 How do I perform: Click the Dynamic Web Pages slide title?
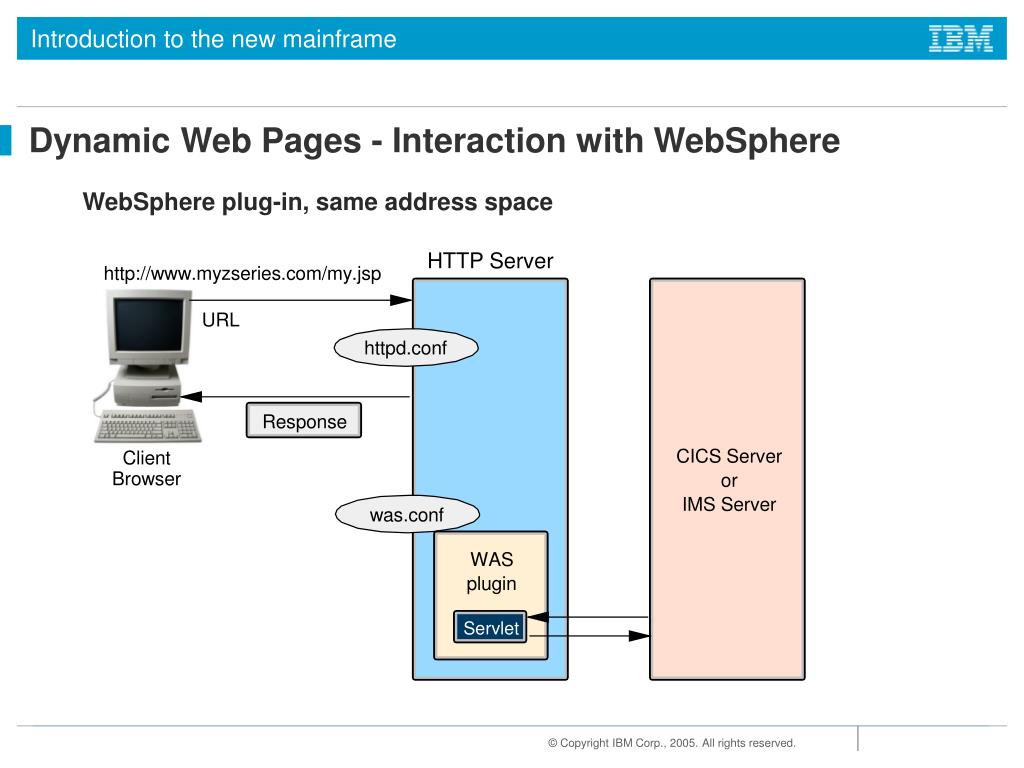(434, 140)
